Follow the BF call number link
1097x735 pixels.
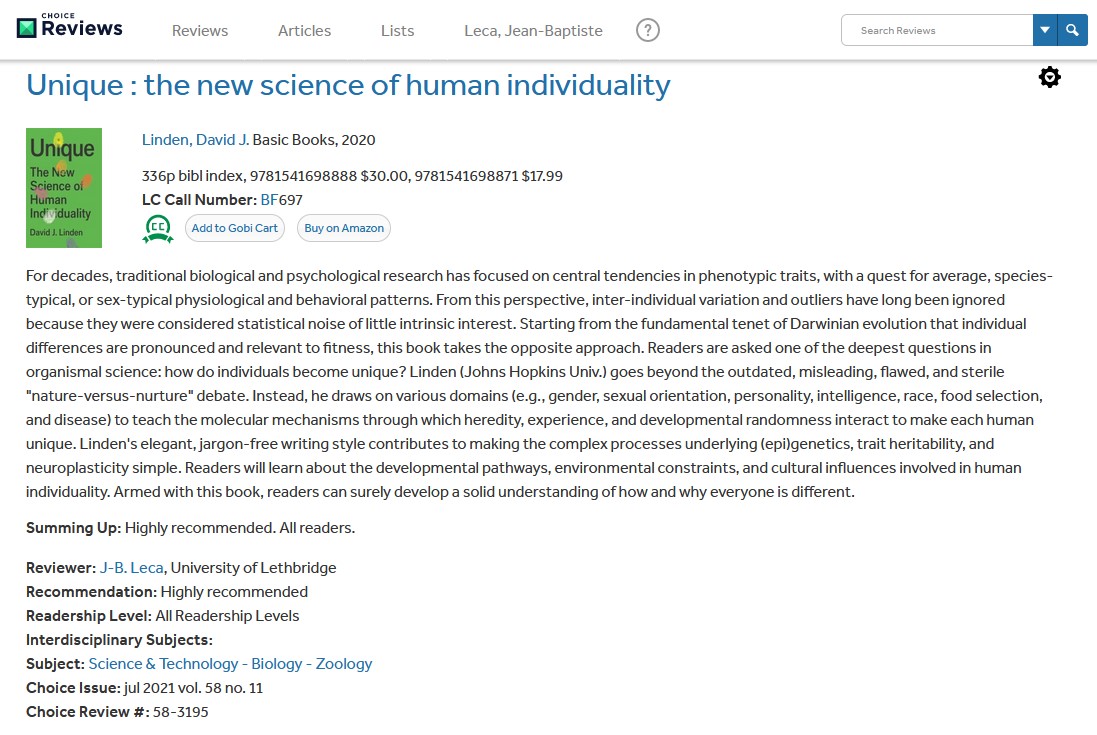[269, 200]
